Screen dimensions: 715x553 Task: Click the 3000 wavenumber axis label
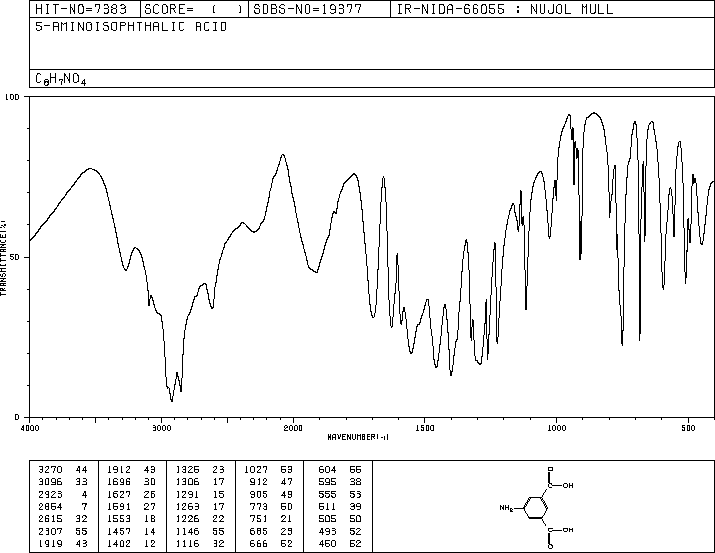(x=161, y=428)
